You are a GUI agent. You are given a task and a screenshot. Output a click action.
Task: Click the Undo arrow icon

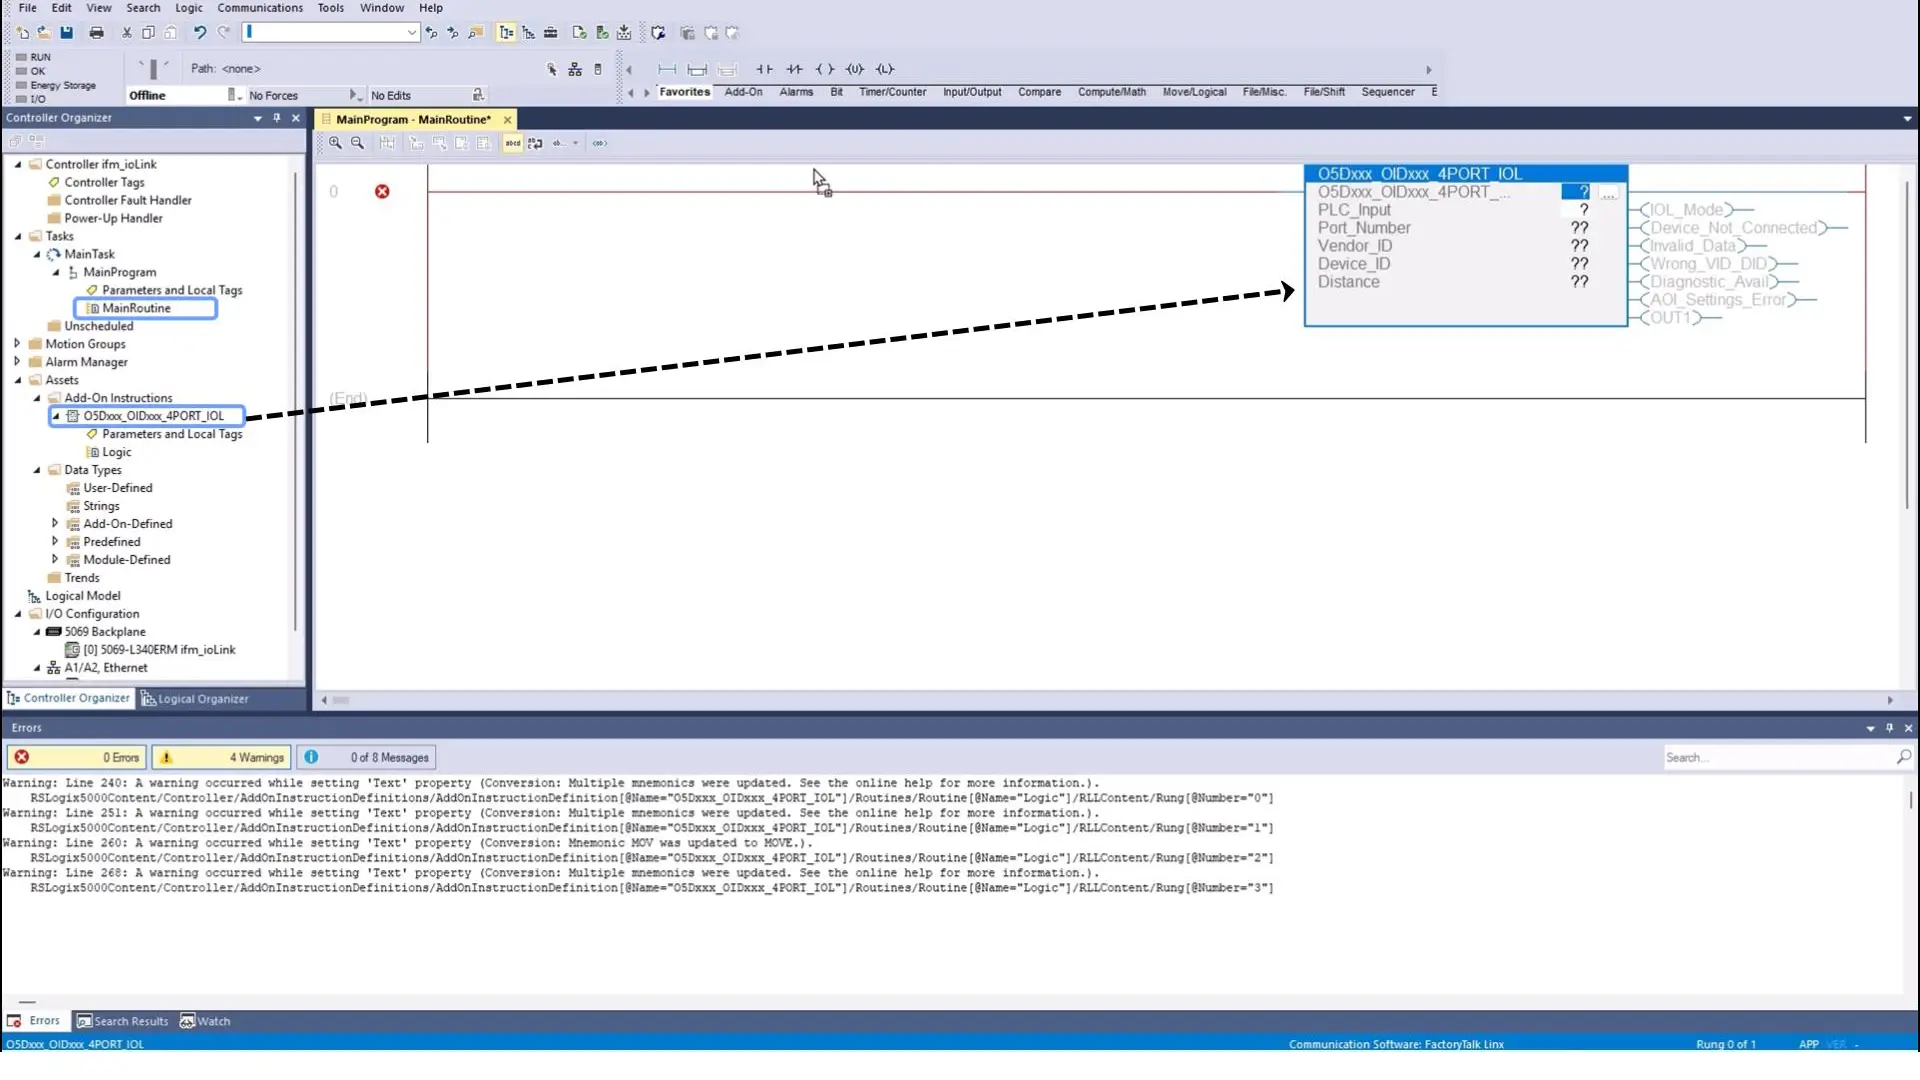pyautogui.click(x=200, y=33)
